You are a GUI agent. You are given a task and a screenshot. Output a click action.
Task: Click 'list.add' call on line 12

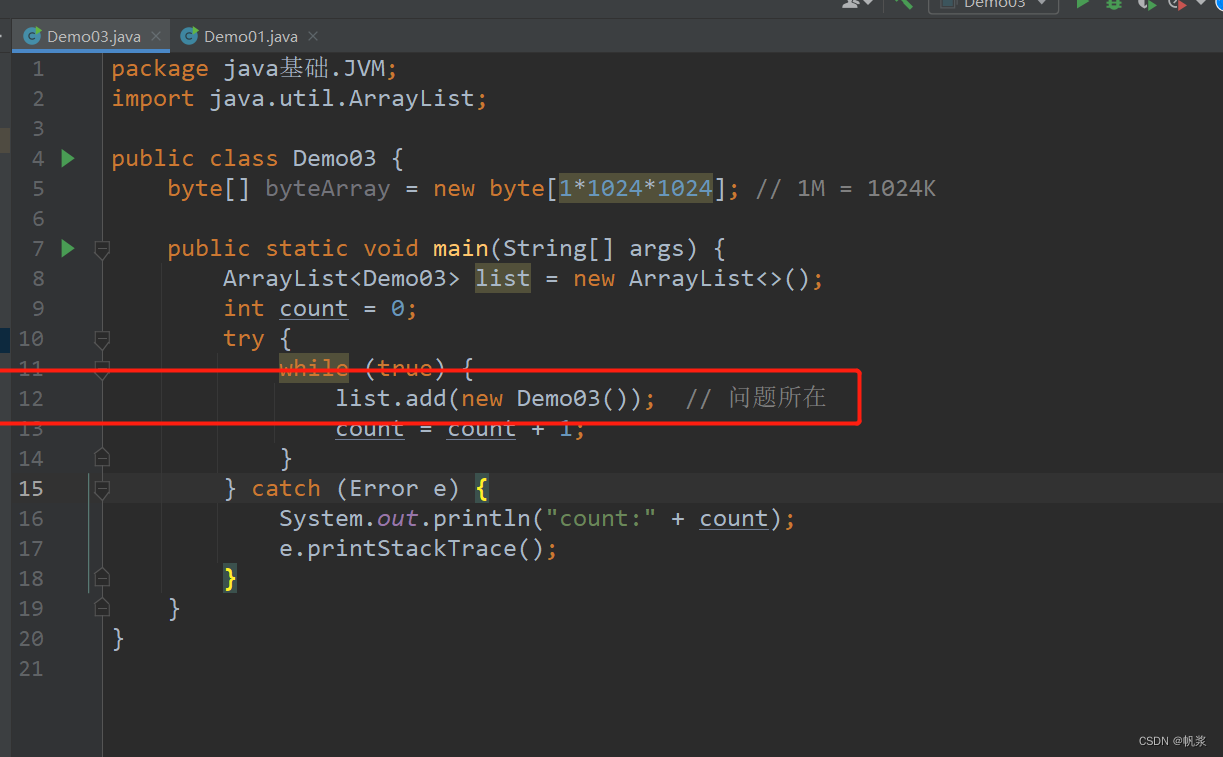(390, 398)
